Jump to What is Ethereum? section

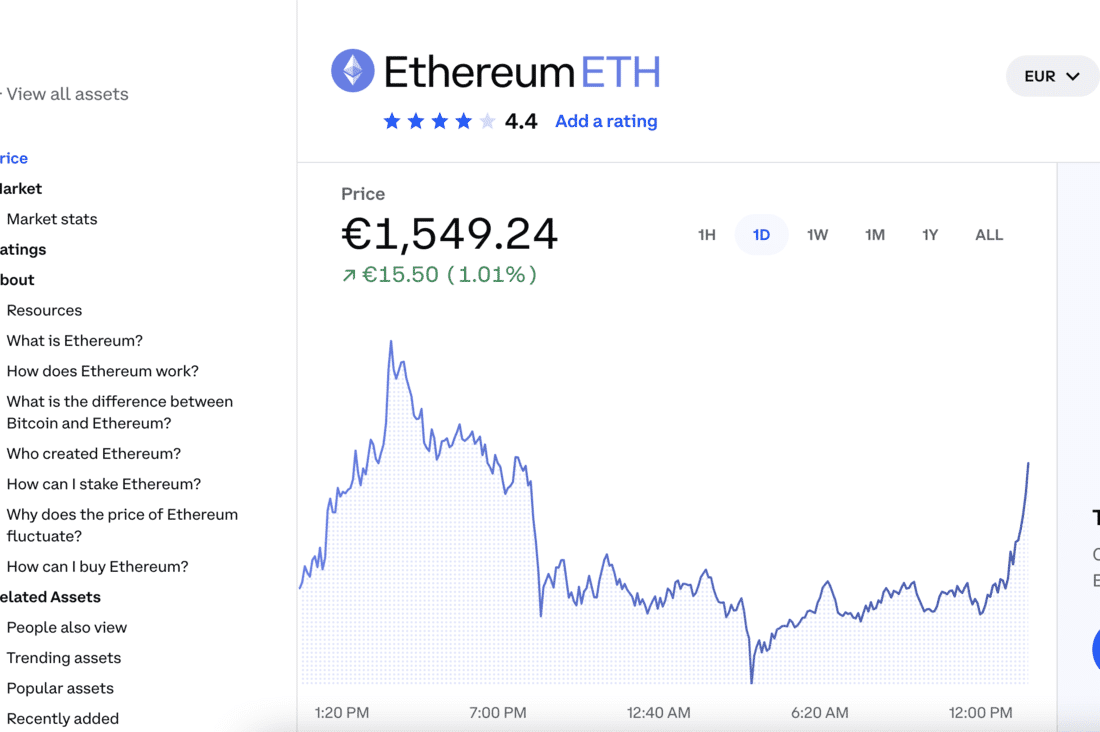[x=74, y=340]
